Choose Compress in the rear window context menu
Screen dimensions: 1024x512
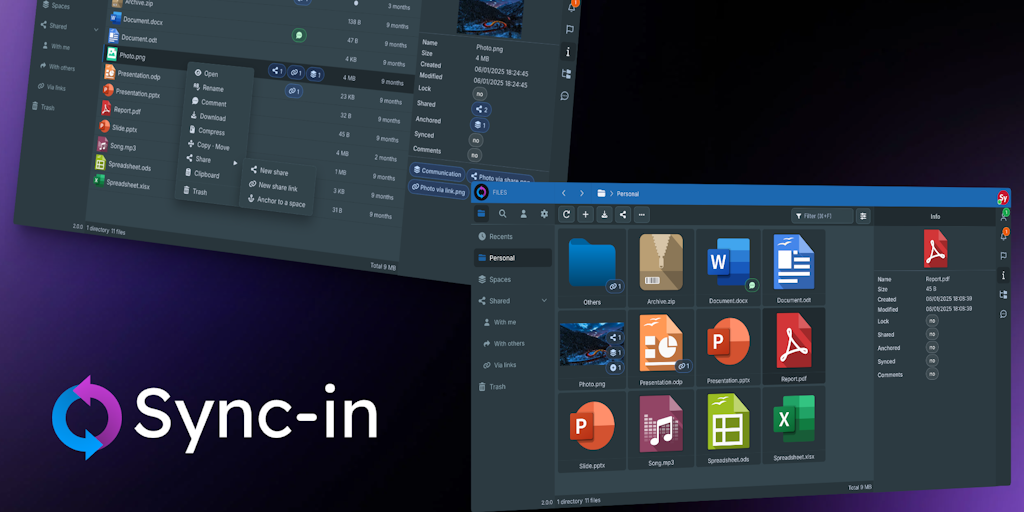point(207,131)
